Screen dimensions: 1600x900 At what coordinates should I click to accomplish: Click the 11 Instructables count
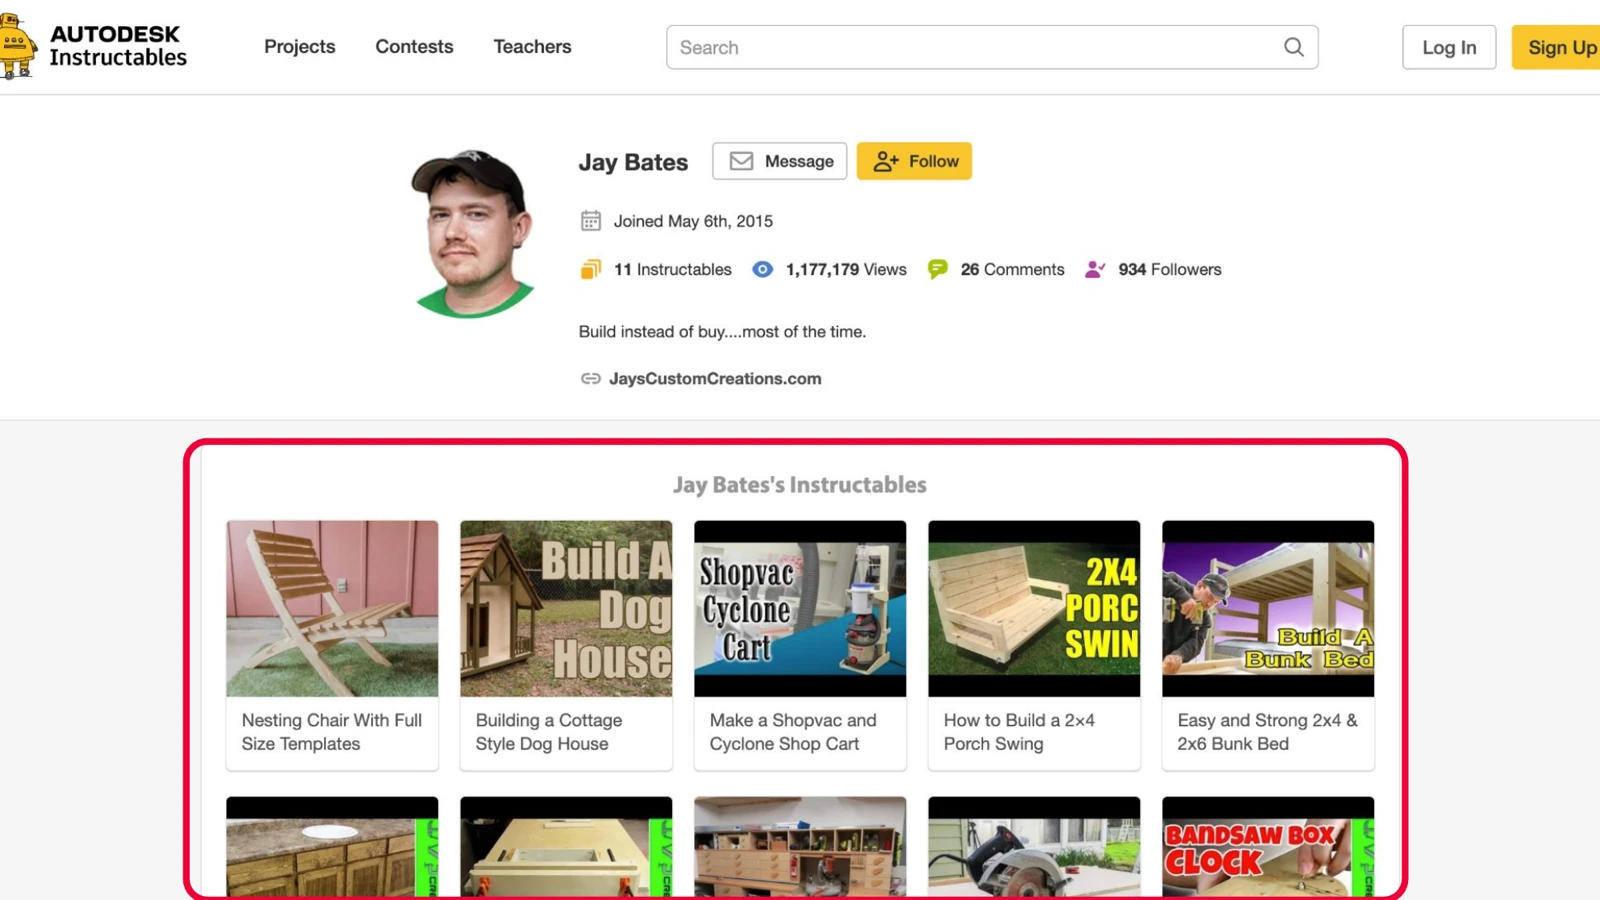pos(672,269)
